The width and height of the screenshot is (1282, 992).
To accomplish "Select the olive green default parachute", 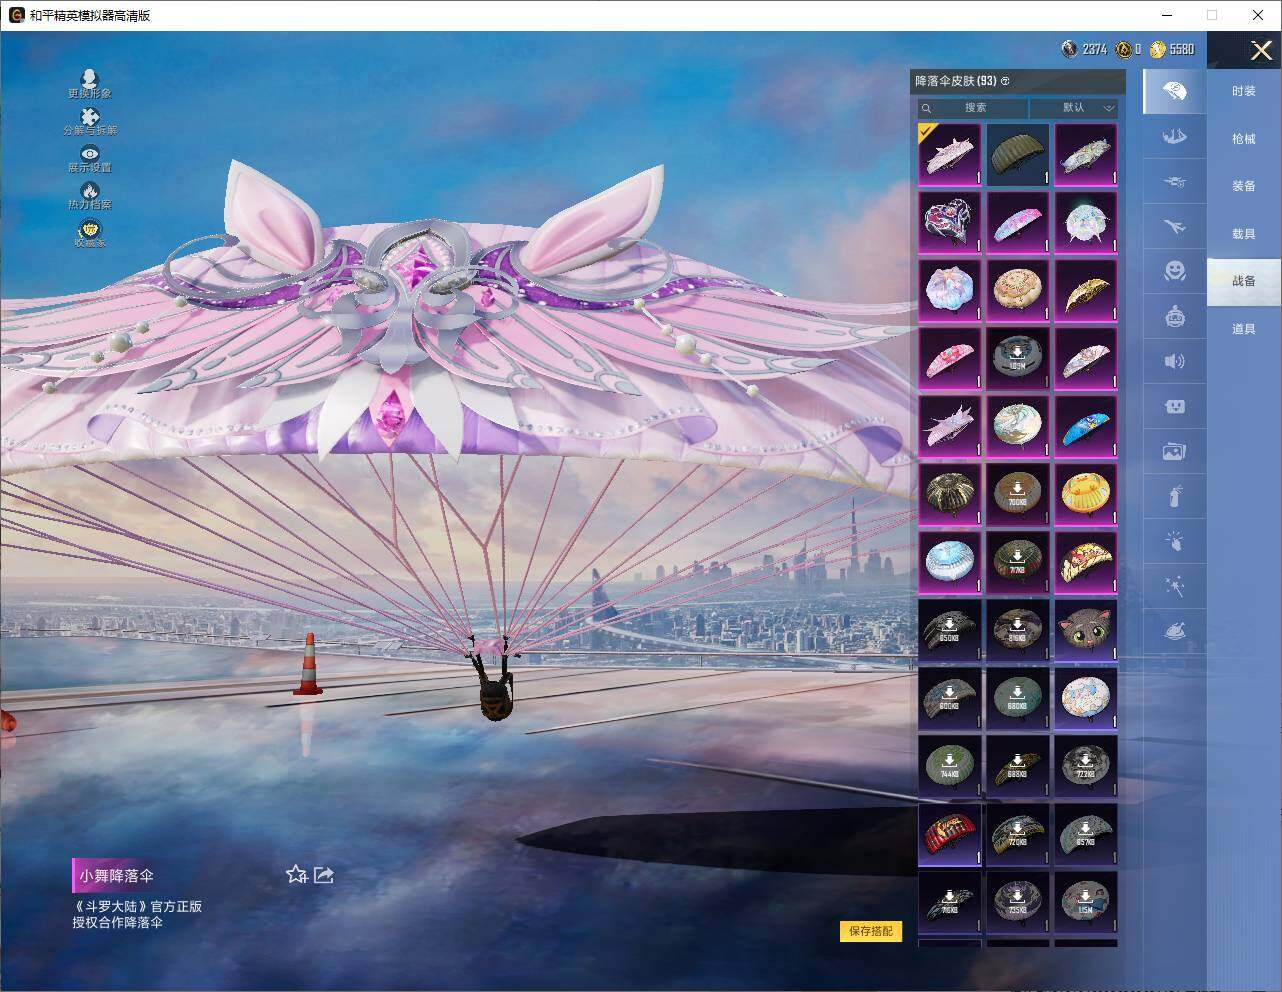I will pos(1017,155).
